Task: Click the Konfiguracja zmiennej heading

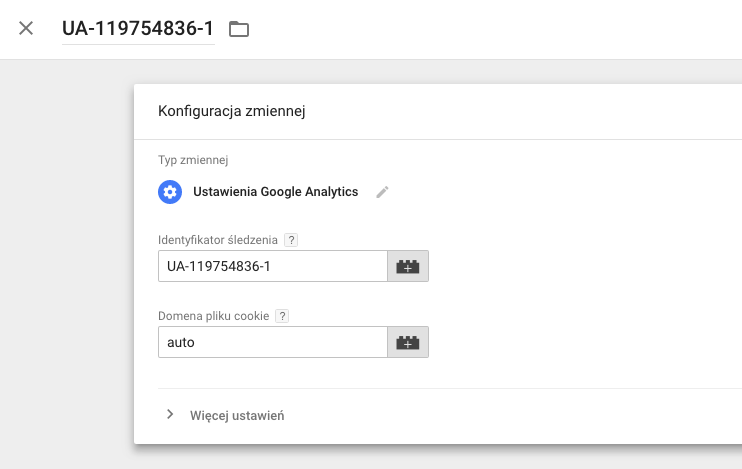Action: click(231, 111)
